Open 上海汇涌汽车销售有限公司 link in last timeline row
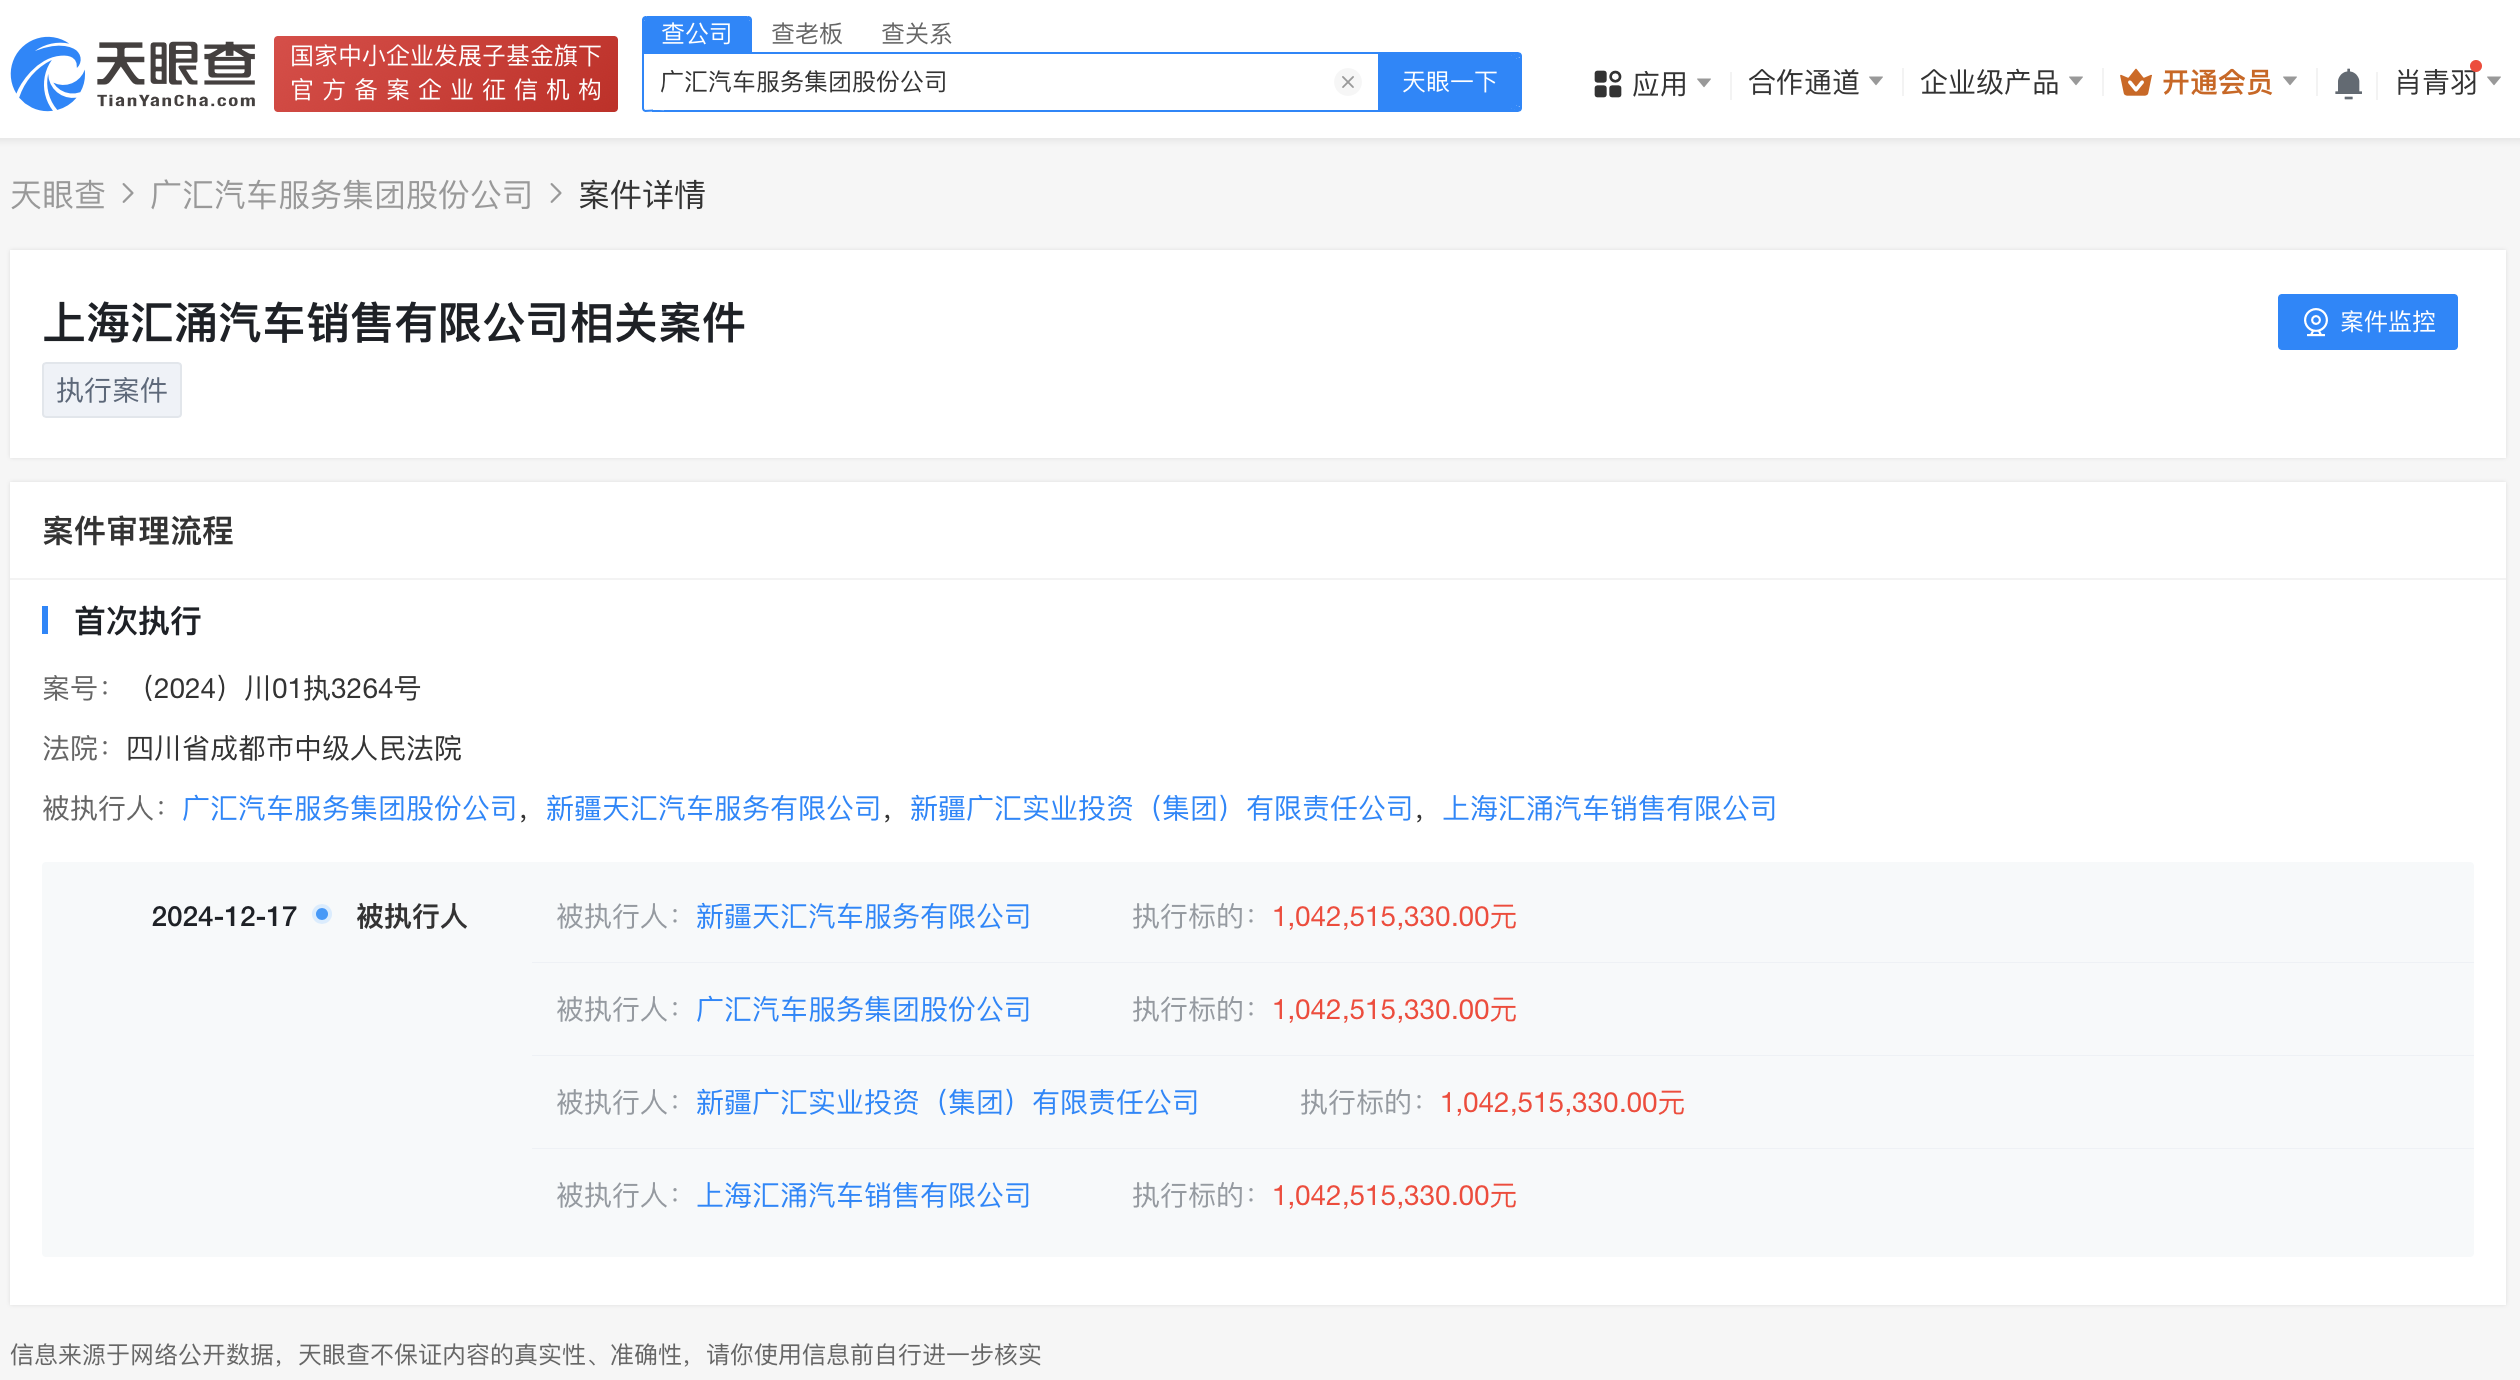Screen dimensions: 2520x1380 click(862, 1195)
